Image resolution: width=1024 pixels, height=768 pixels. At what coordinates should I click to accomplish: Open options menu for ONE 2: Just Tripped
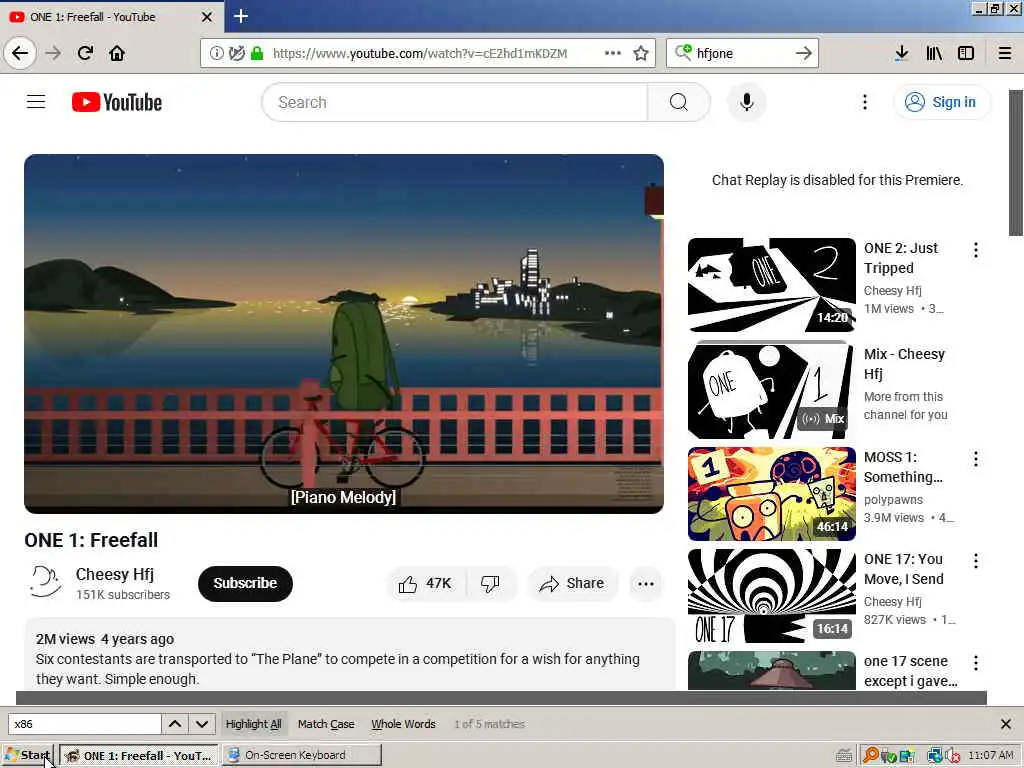[x=976, y=249]
